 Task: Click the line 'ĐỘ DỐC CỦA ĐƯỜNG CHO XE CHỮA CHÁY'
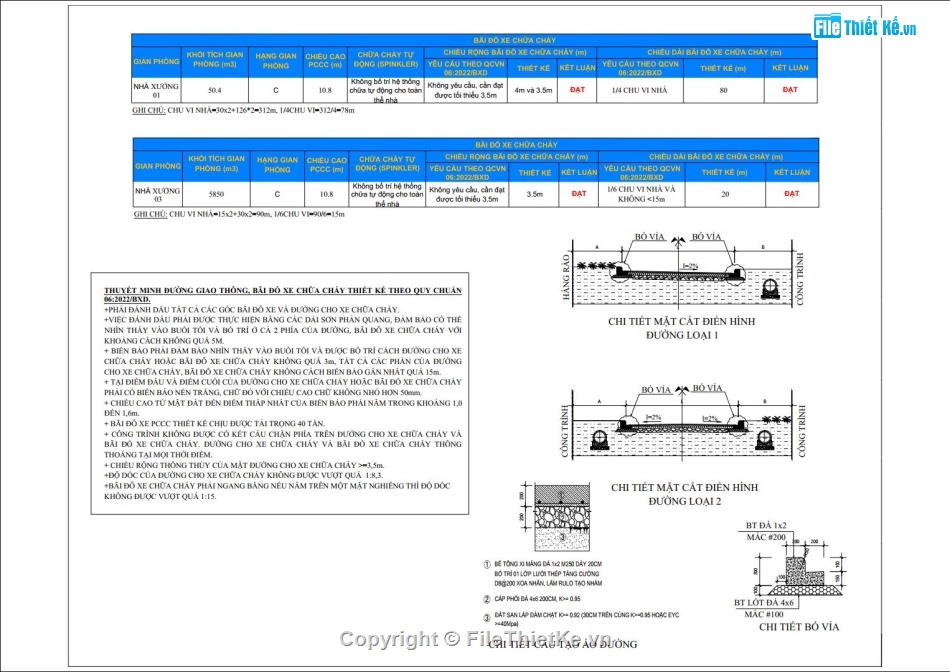click(243, 476)
